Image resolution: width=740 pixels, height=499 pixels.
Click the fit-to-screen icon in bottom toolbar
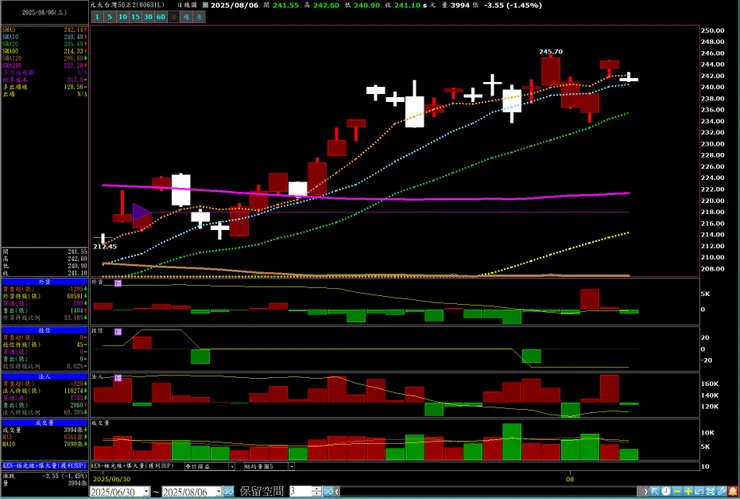(710, 491)
